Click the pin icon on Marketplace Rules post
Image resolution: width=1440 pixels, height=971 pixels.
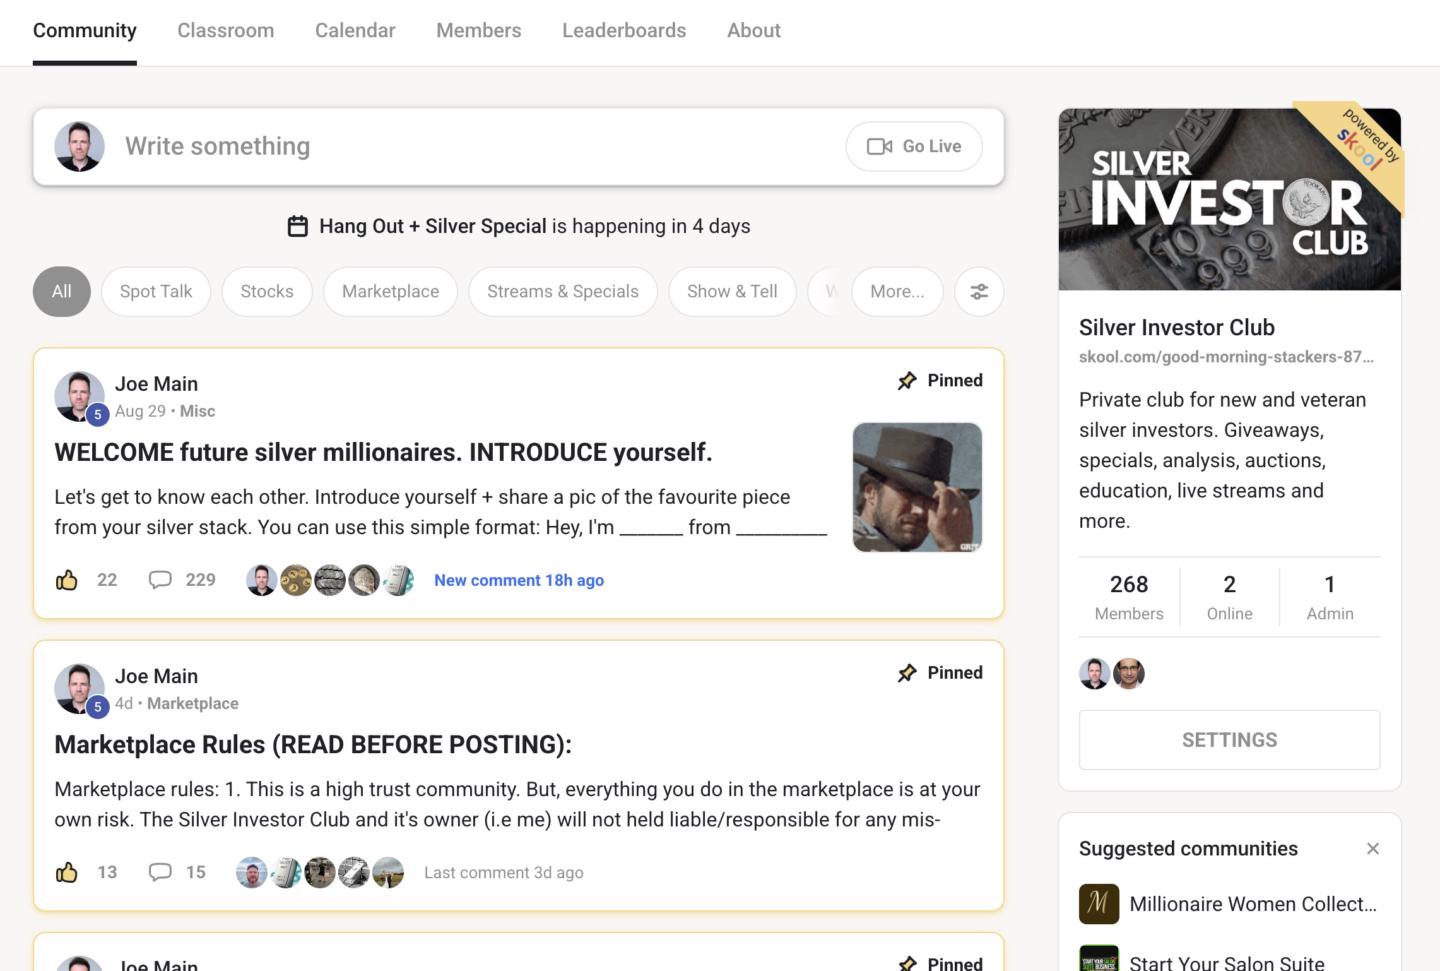point(907,673)
